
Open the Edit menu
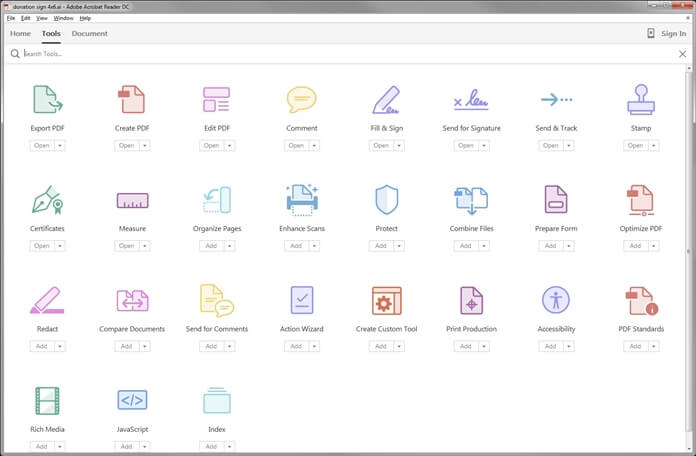click(26, 18)
